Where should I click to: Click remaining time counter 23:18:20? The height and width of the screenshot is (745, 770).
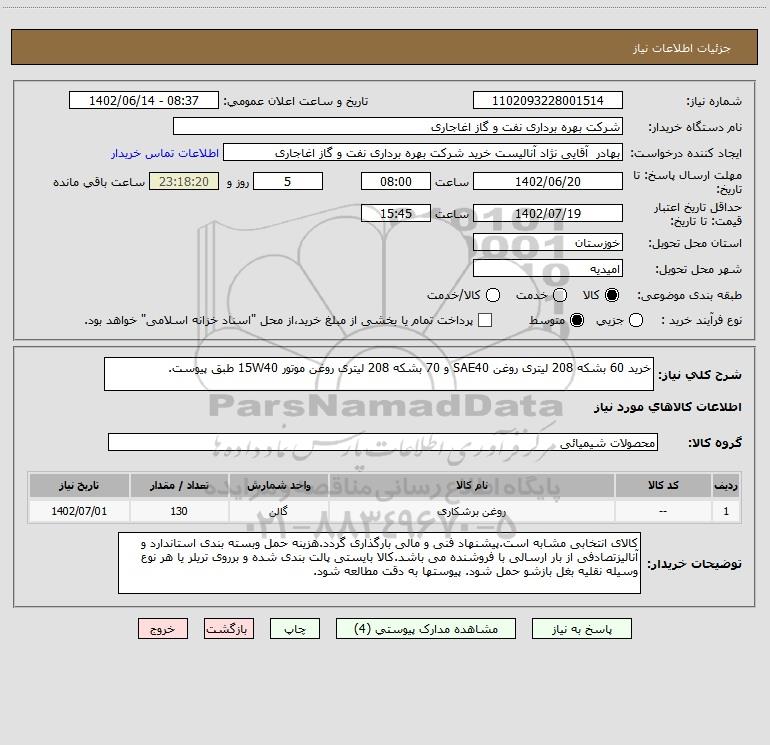[184, 181]
